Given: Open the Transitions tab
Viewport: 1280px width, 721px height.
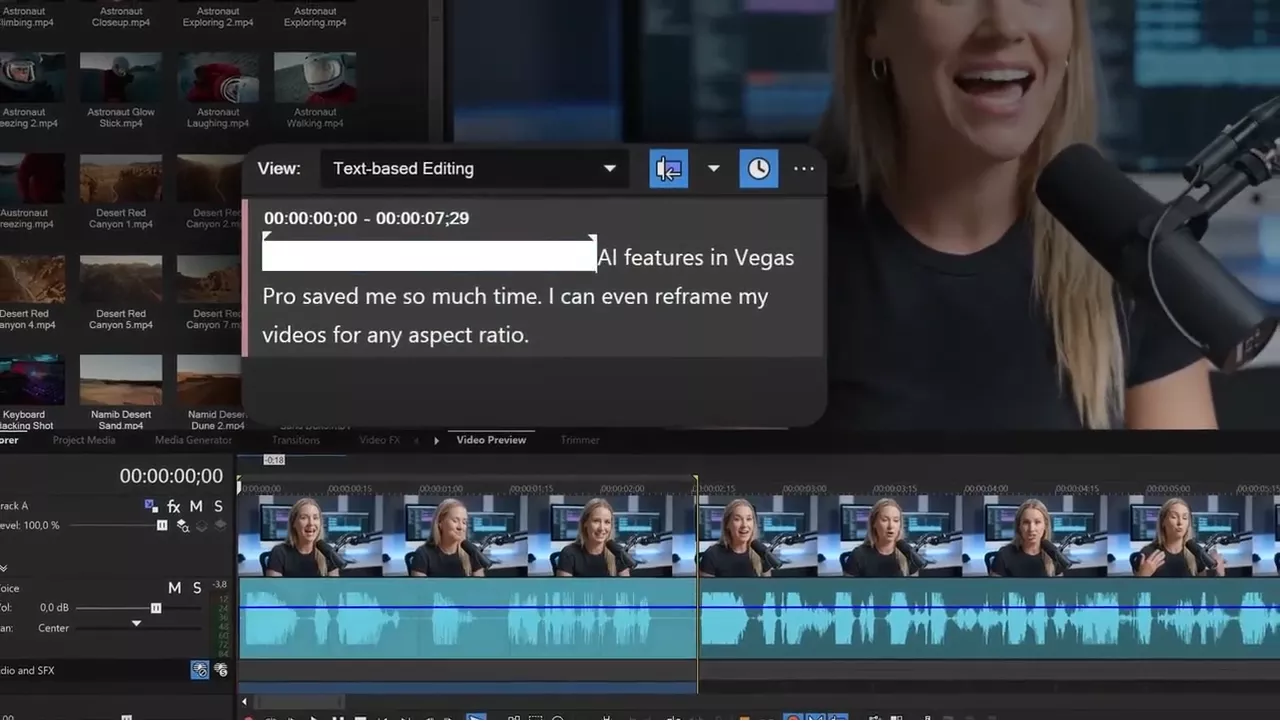Looking at the screenshot, I should [296, 440].
